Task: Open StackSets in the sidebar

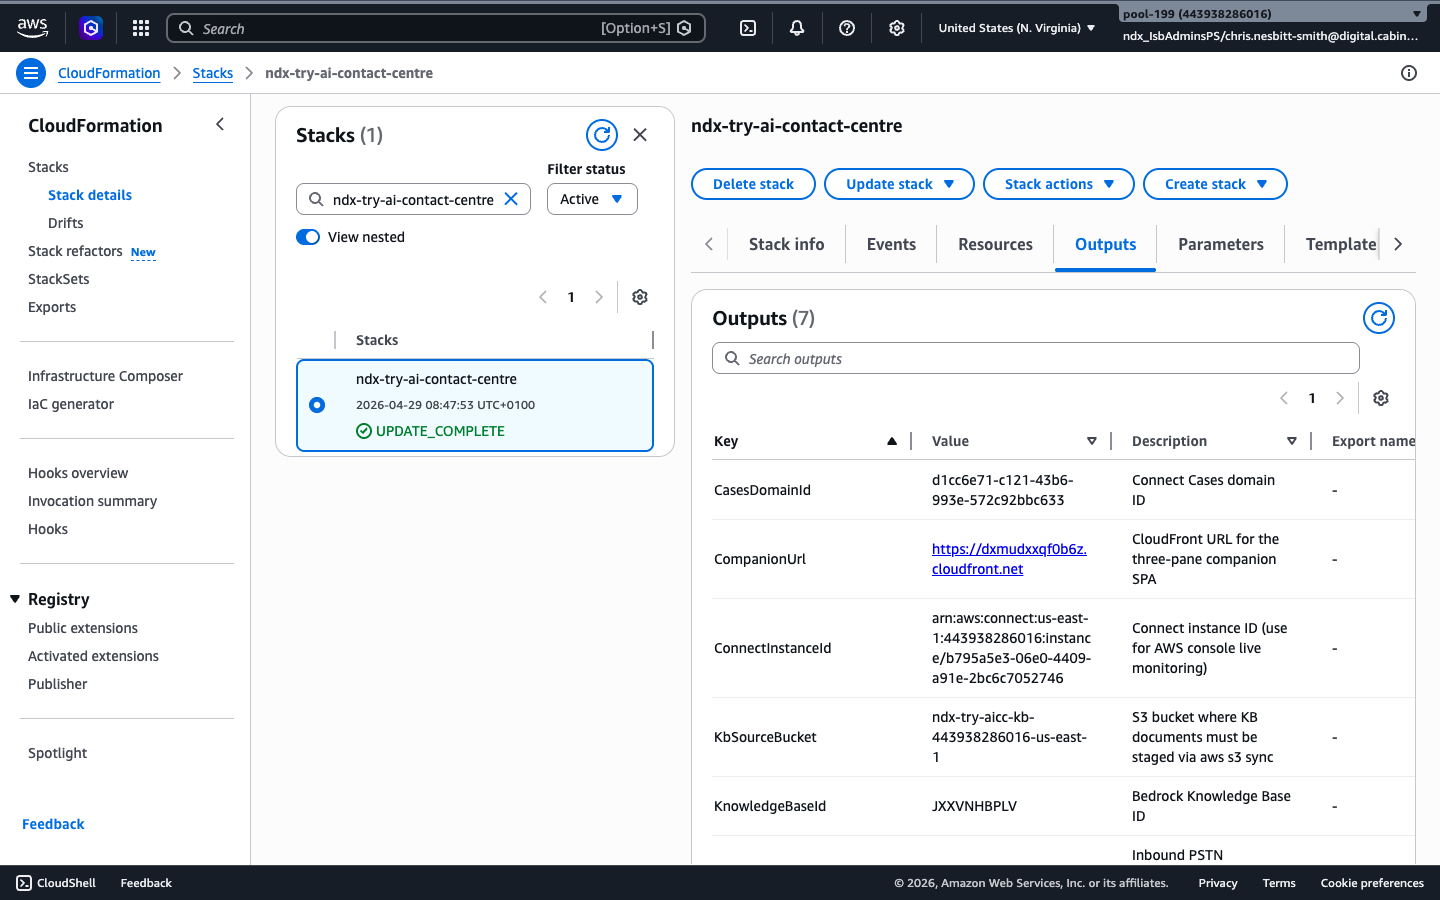Action: [59, 279]
